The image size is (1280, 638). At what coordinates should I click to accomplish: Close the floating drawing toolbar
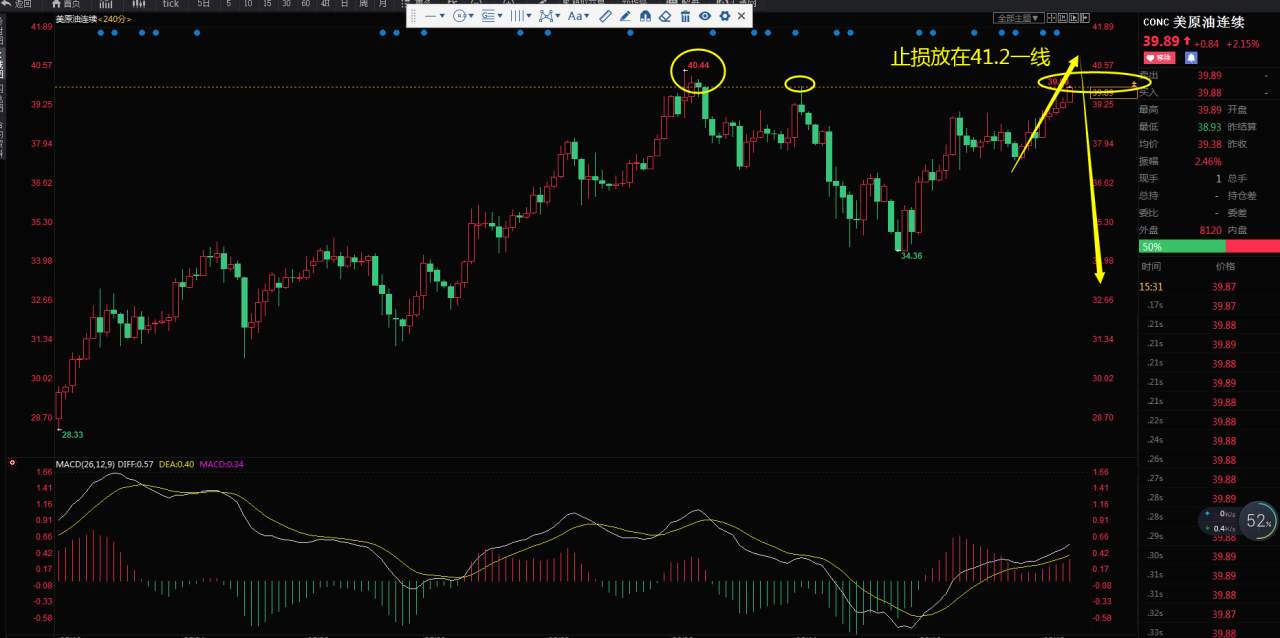coord(741,16)
